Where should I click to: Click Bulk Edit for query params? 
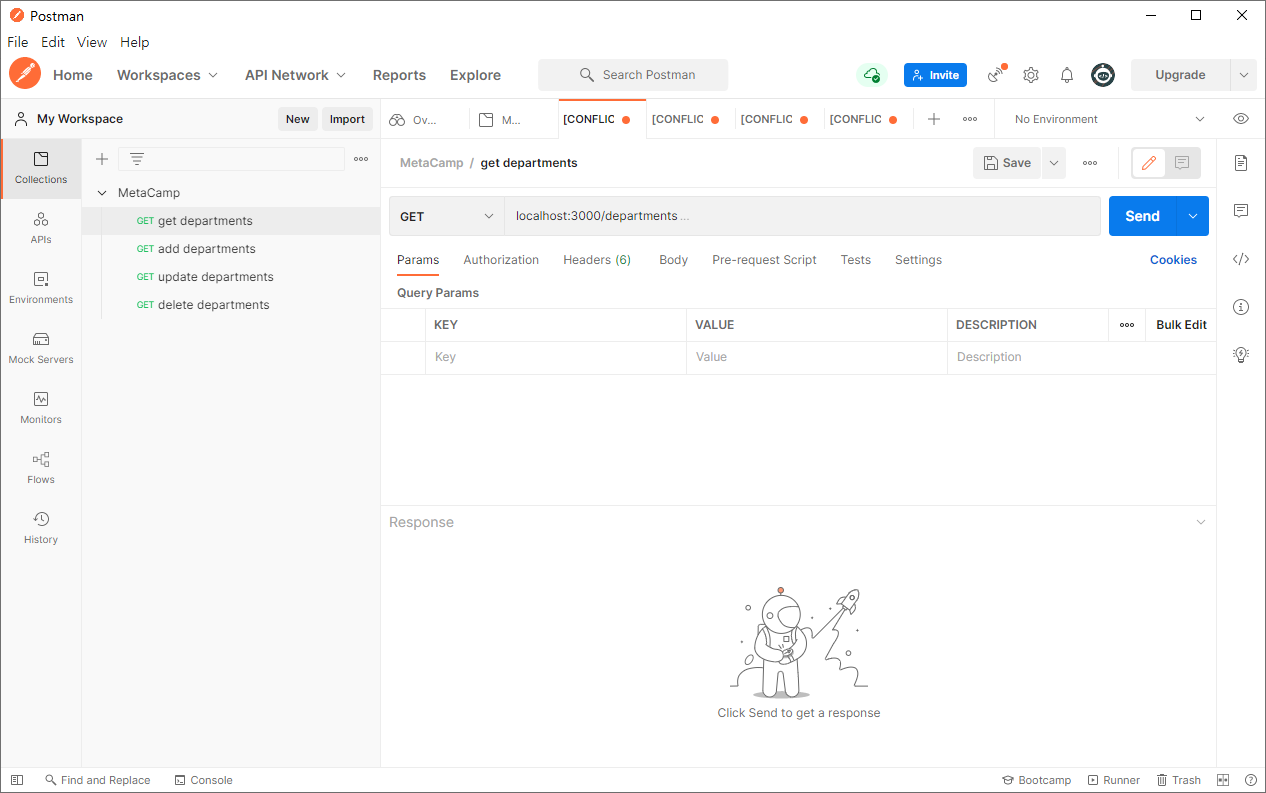pyautogui.click(x=1181, y=325)
